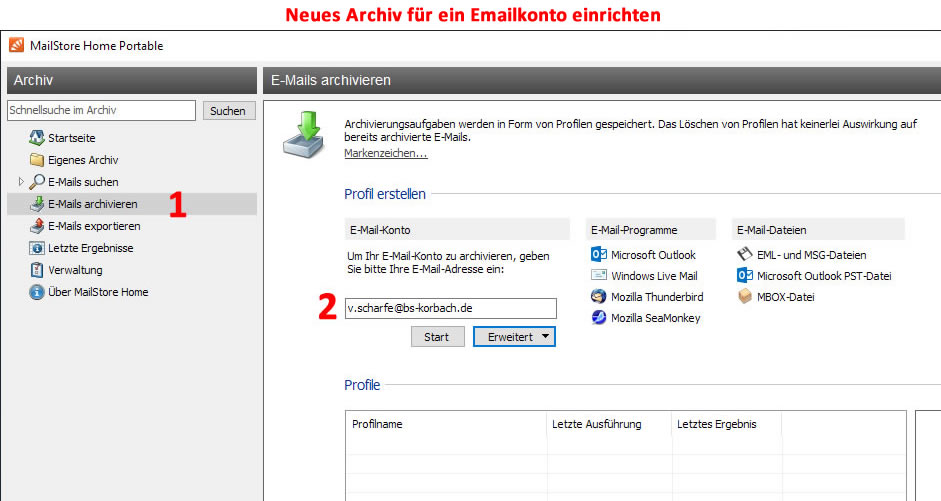Click the Schnellsuche im Archiv field
The image size is (941, 501).
pyautogui.click(x=101, y=110)
